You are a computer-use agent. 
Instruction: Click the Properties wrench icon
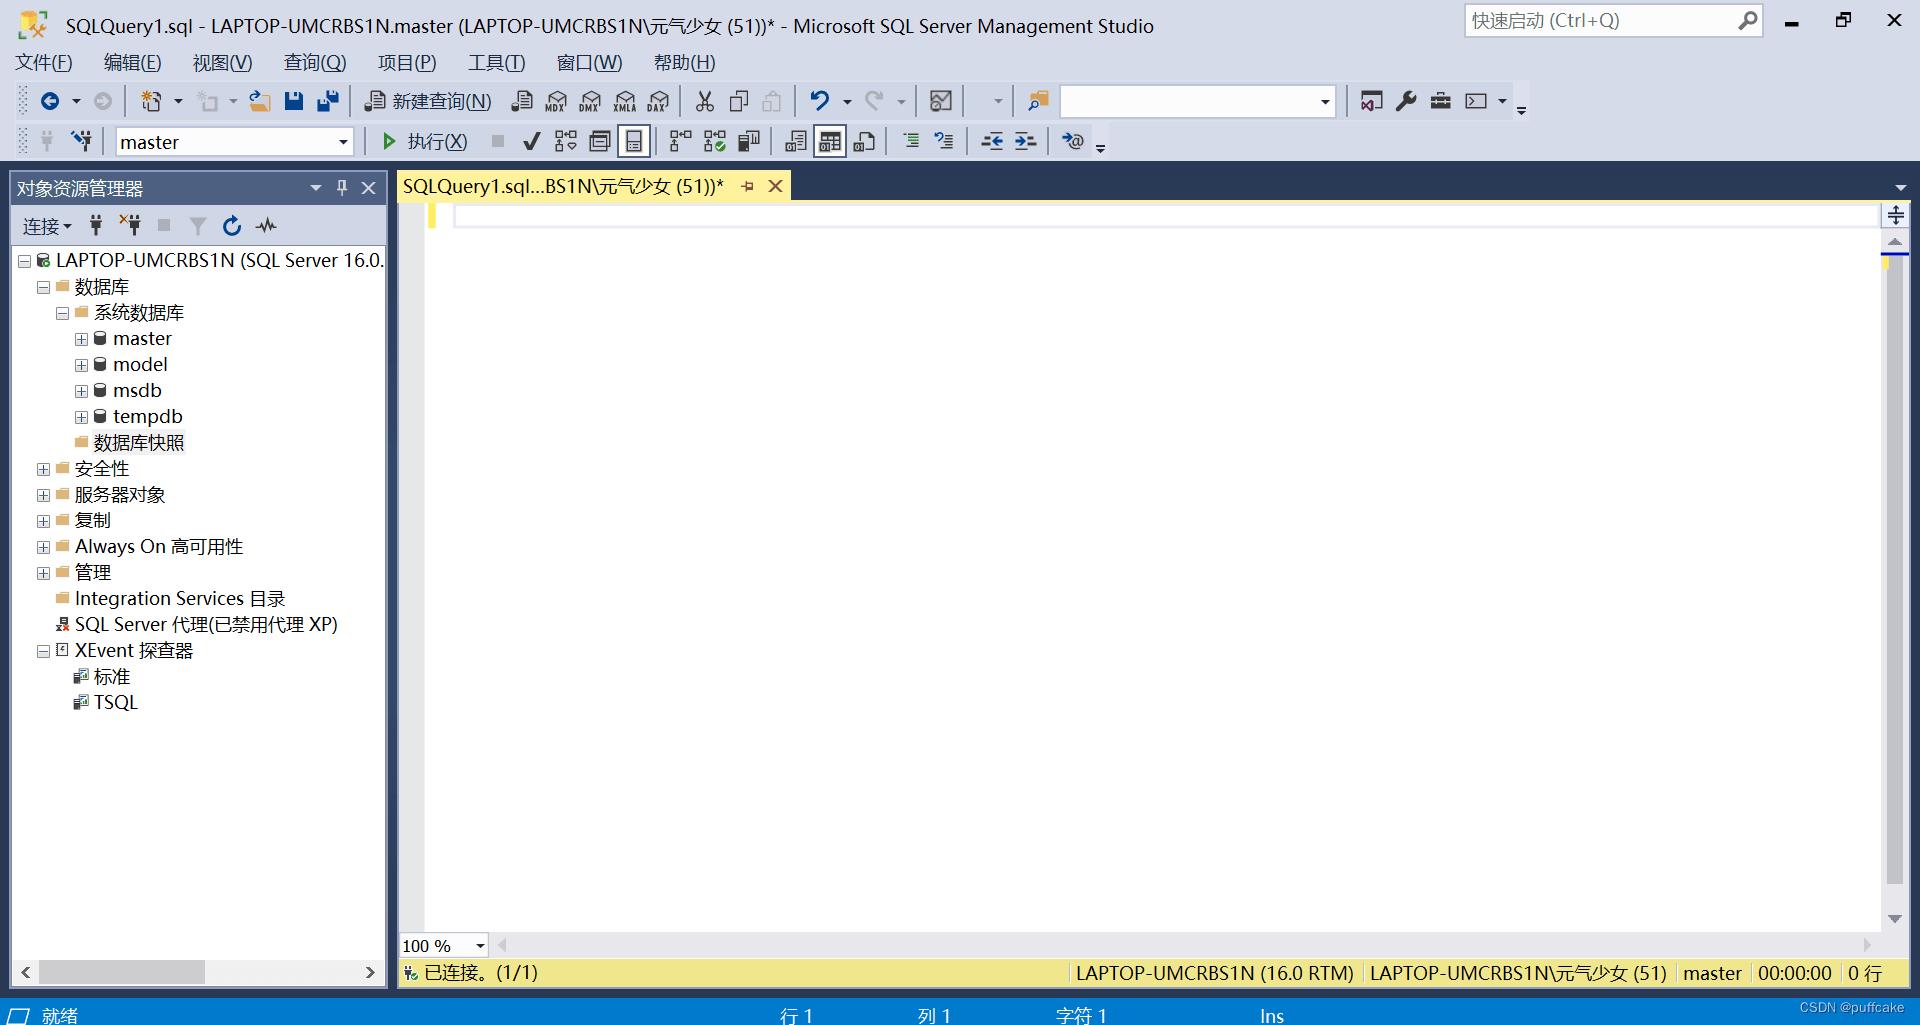pos(1406,101)
